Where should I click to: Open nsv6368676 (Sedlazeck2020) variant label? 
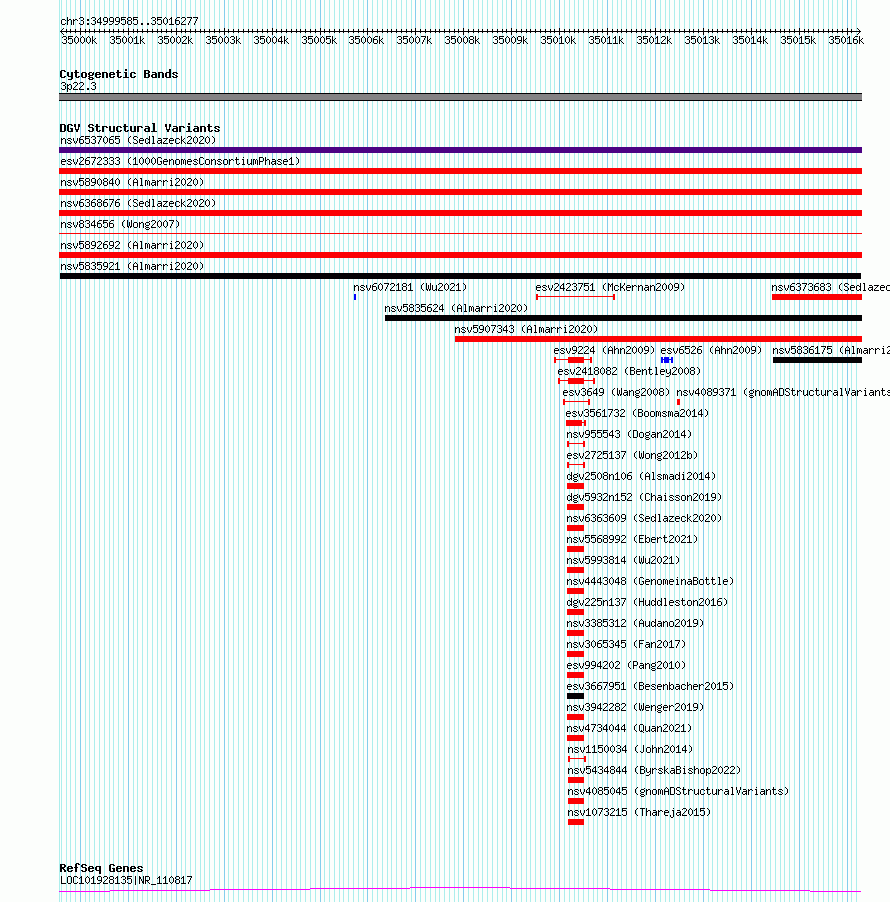click(x=138, y=204)
